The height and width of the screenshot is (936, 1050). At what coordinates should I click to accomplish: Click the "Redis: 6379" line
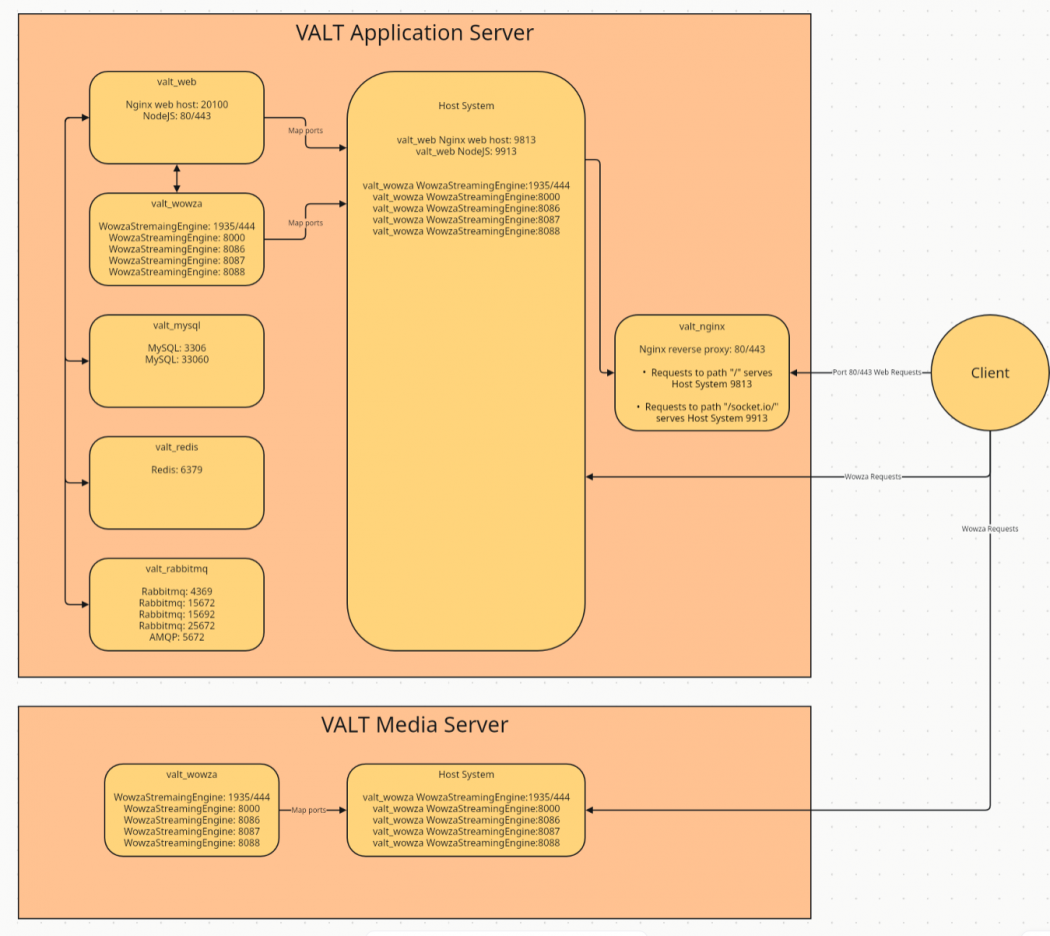tap(177, 470)
